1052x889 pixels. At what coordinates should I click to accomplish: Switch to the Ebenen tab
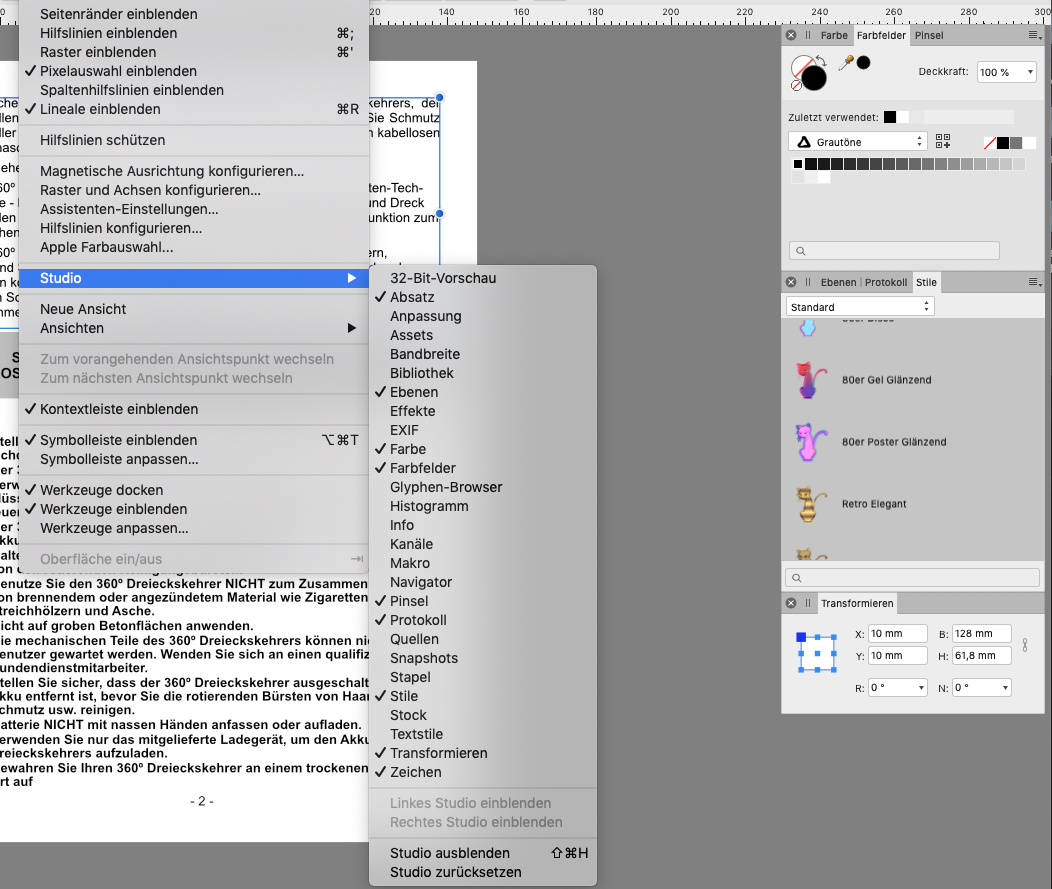click(x=838, y=282)
